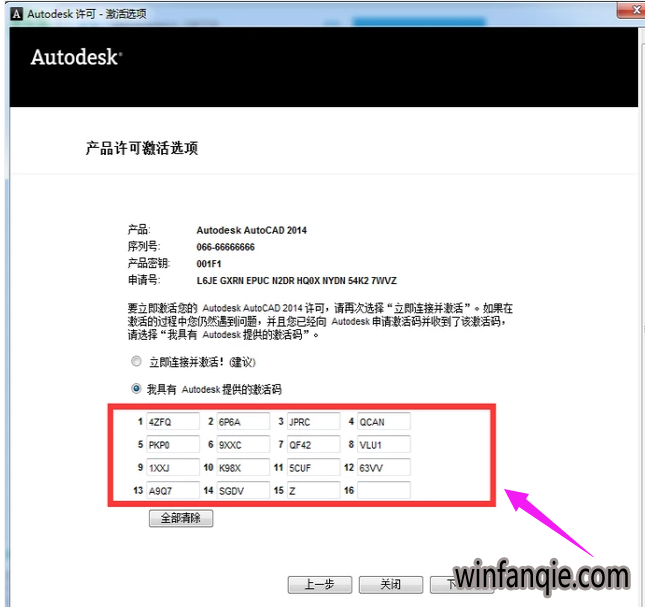
Task: Click the 产品许可激活选项 heading
Action: pos(142,148)
